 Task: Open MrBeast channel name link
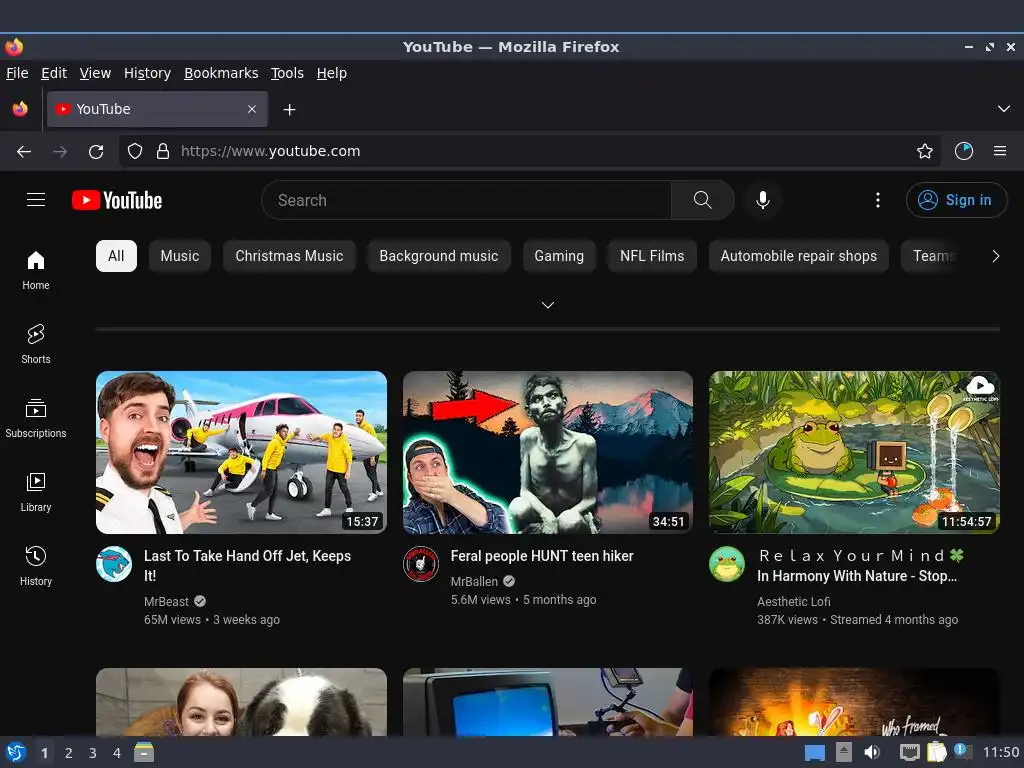click(166, 601)
